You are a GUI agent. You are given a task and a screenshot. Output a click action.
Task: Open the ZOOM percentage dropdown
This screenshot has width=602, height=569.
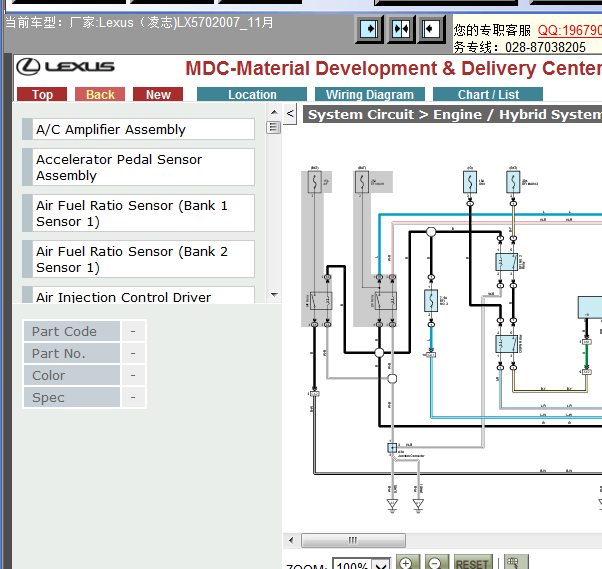tap(380, 564)
